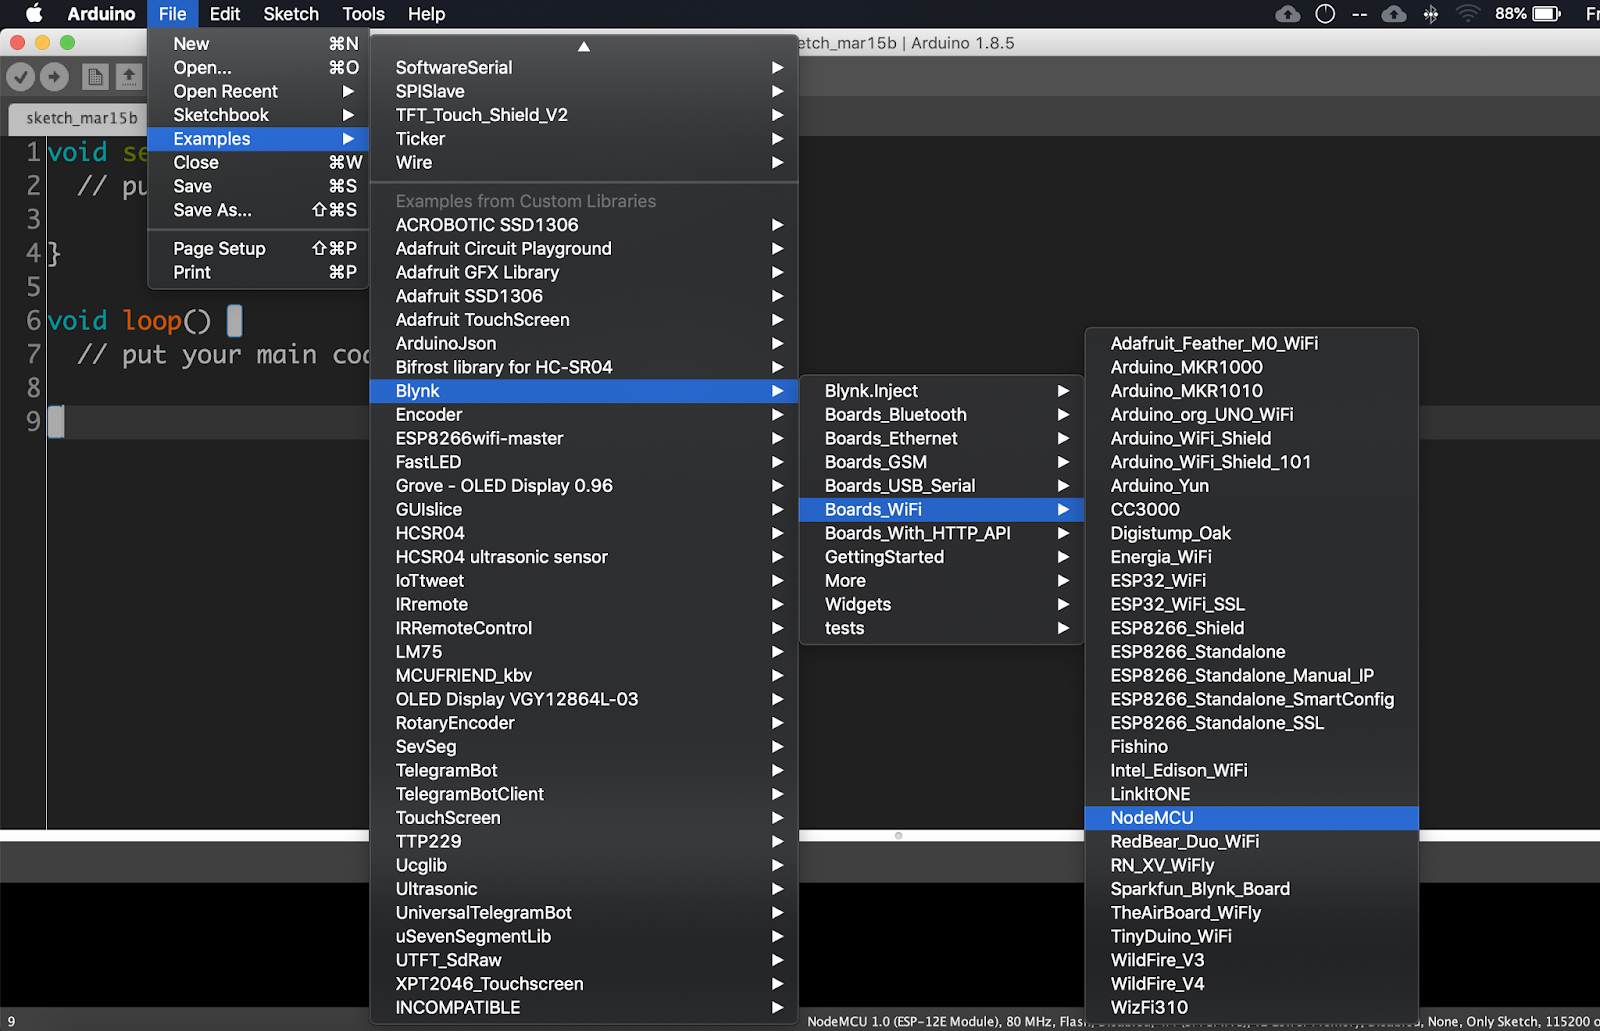
Task: Expand the Open Recent submenu arrow
Action: [x=348, y=91]
